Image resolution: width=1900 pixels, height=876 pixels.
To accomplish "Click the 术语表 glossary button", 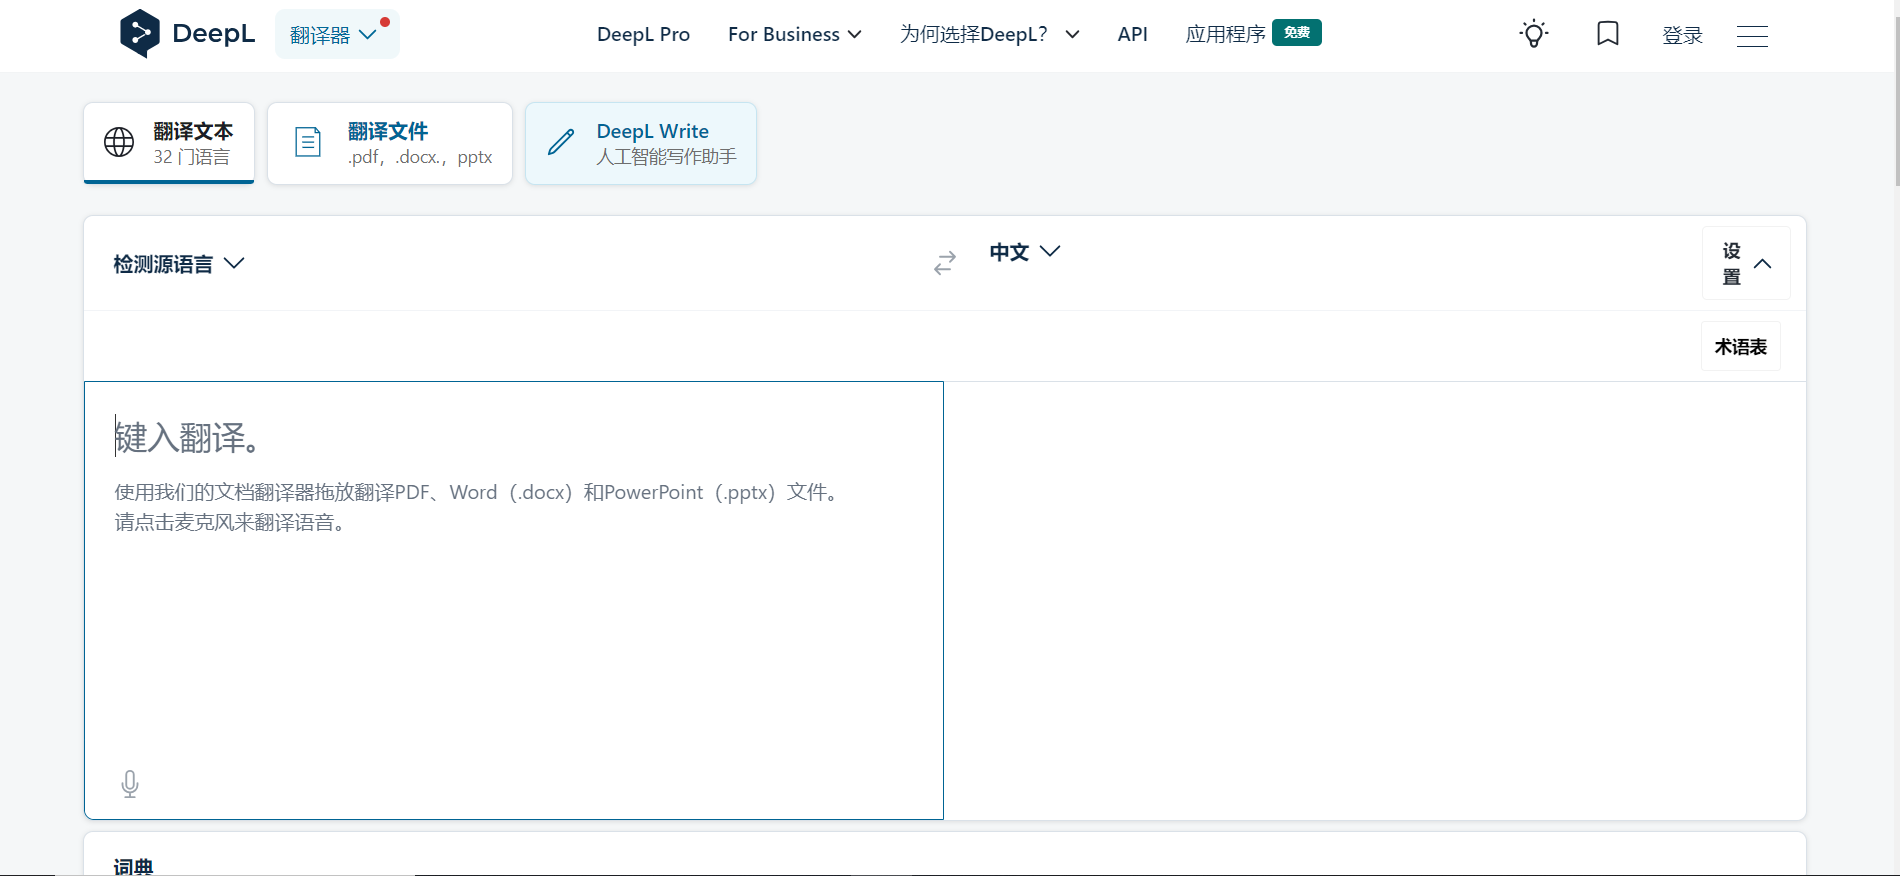I will tap(1740, 347).
